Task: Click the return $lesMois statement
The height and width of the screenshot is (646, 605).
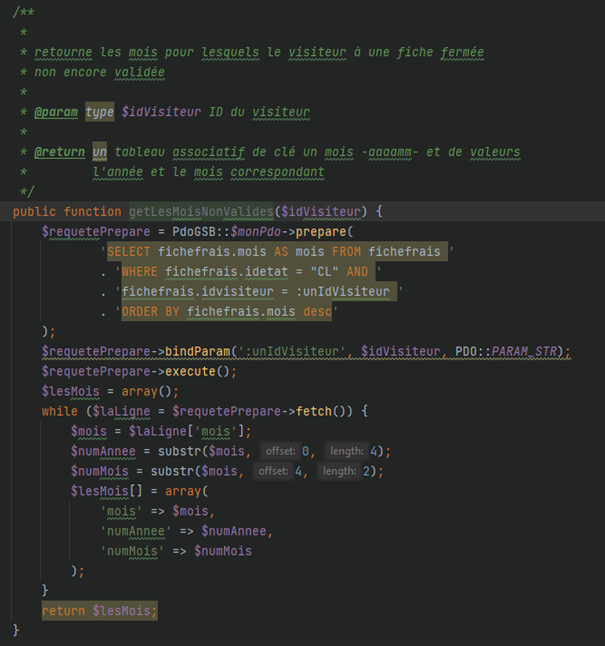Action: (99, 610)
